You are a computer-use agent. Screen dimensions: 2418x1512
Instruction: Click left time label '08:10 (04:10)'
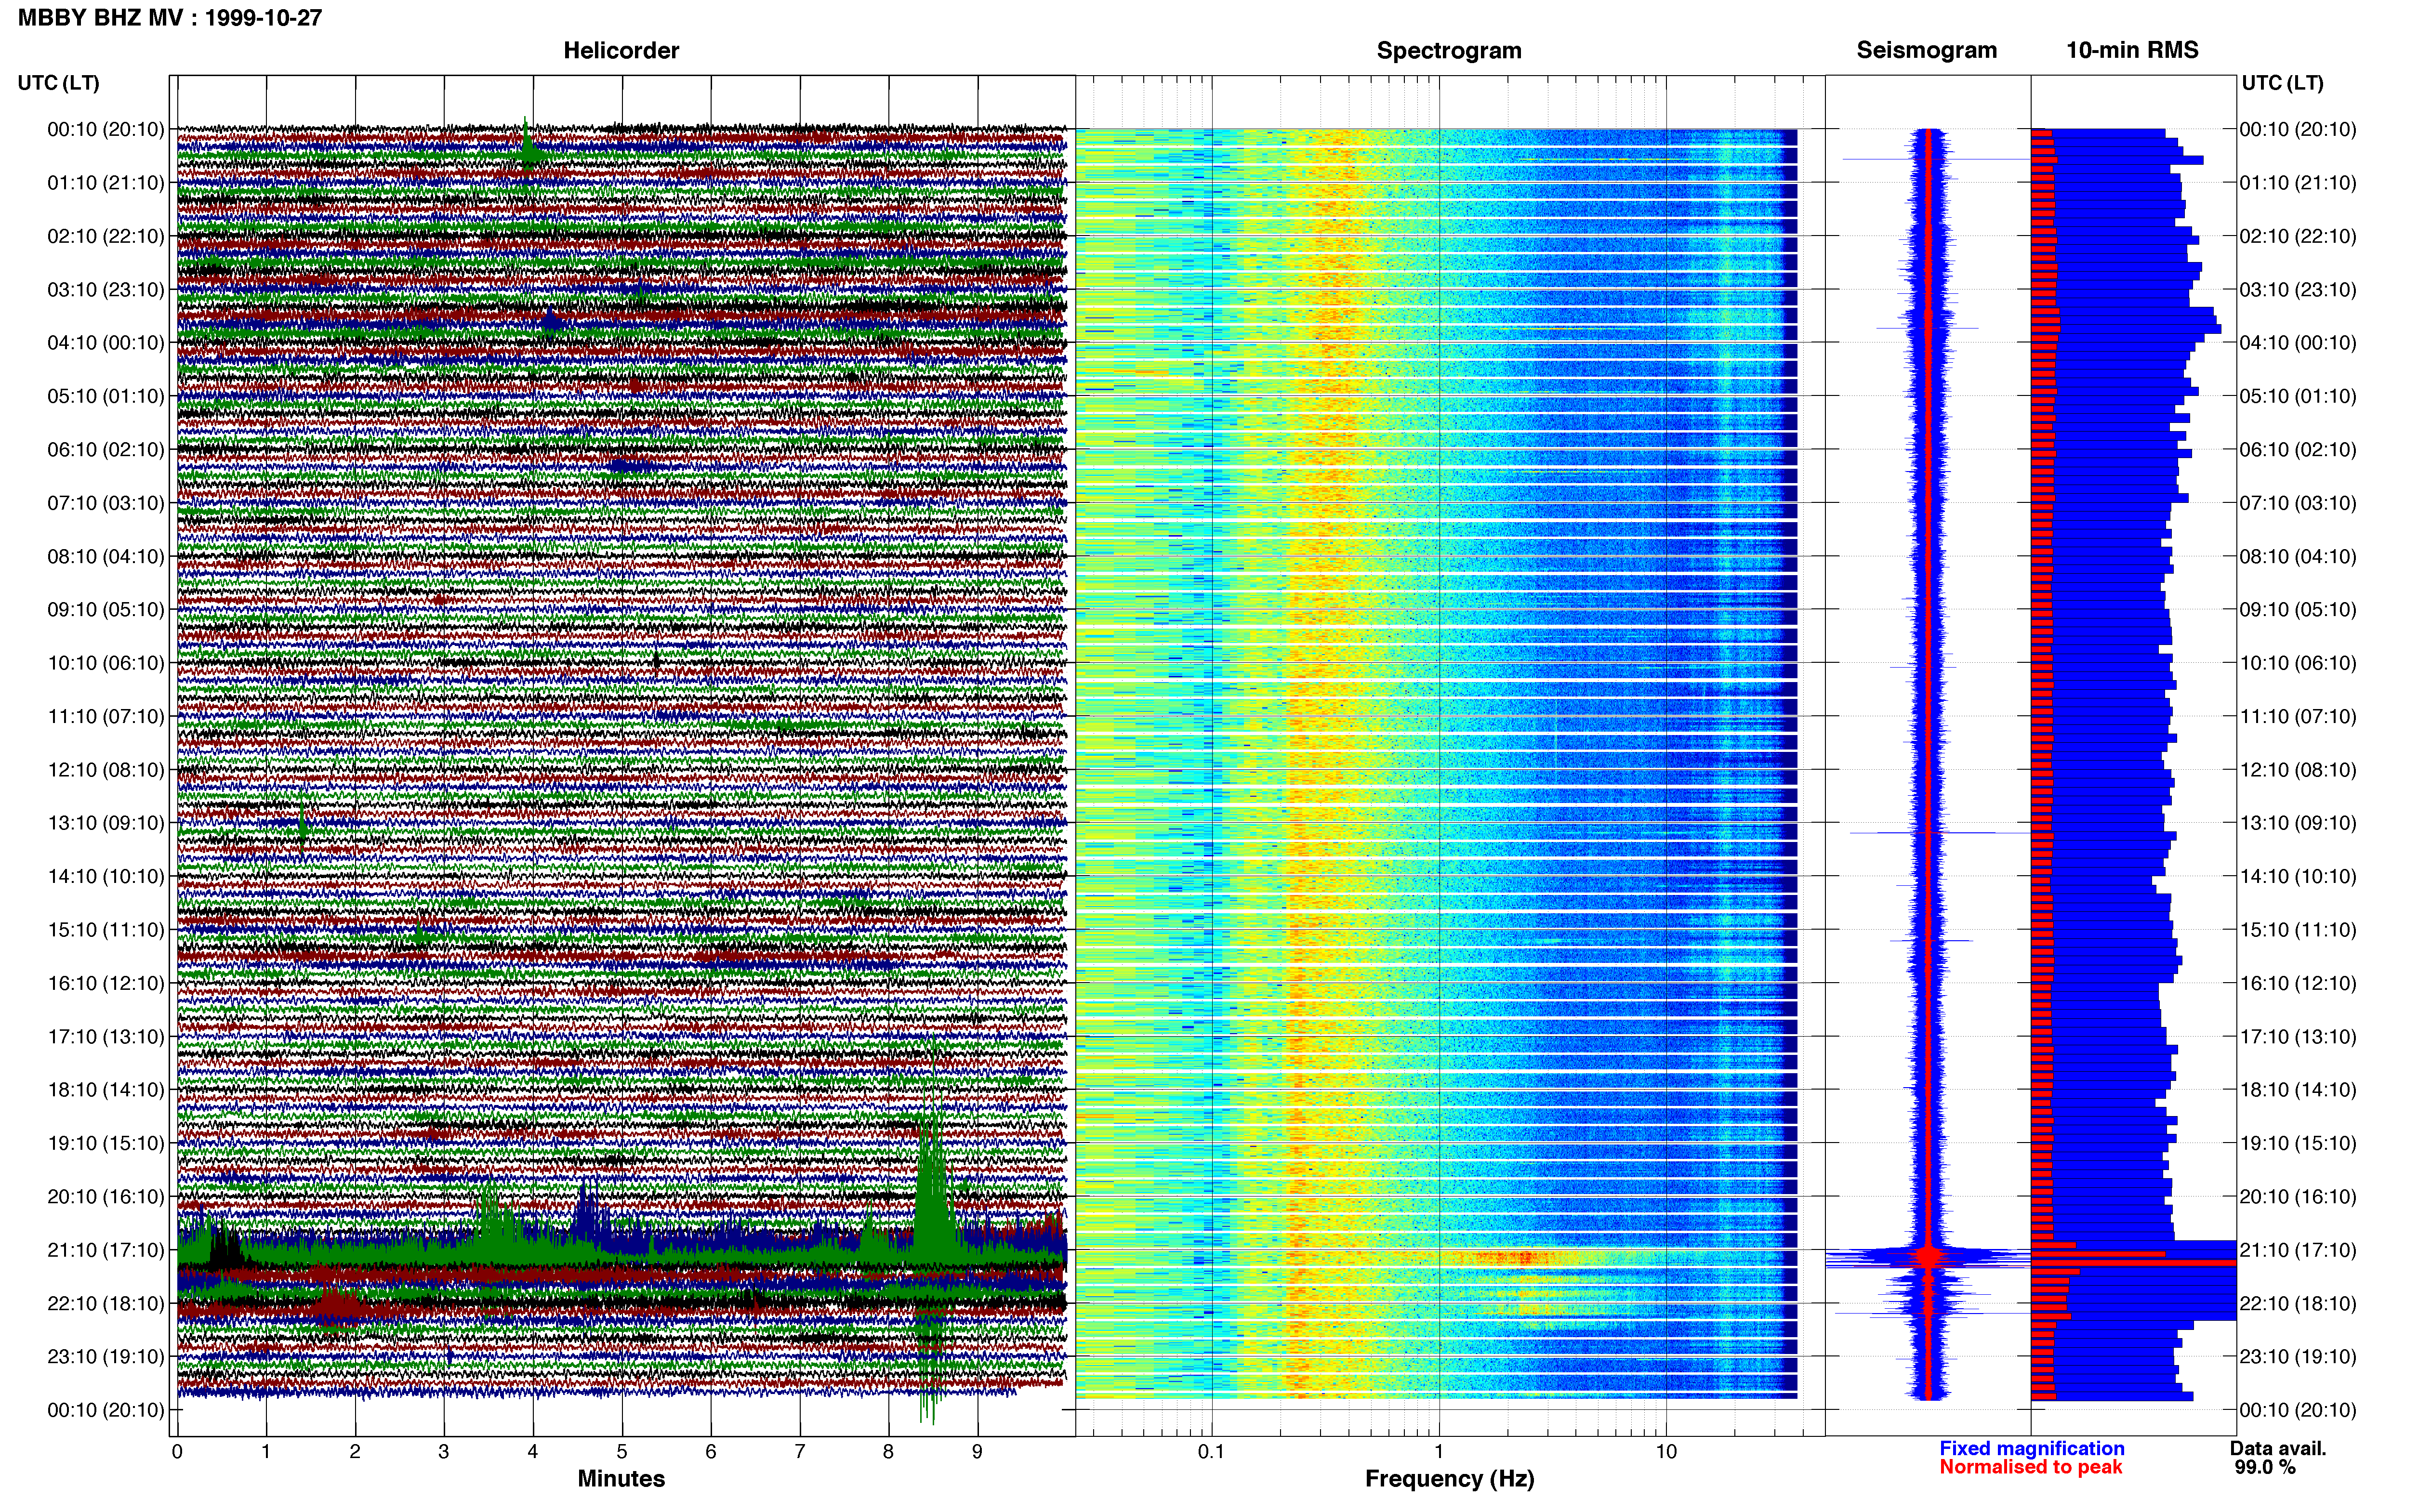pos(106,556)
